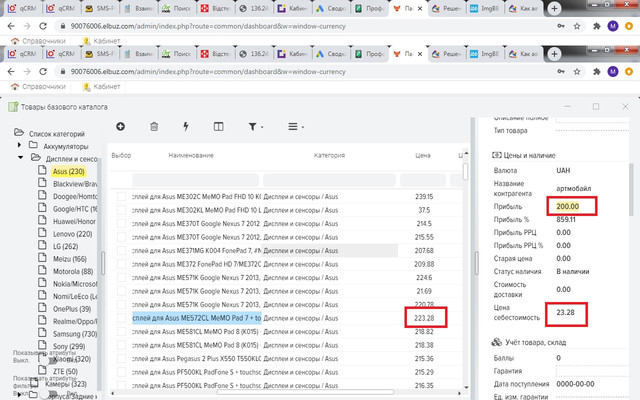
Task: Click the page icon beside ZTE (50)
Action: pyautogui.click(x=42, y=370)
